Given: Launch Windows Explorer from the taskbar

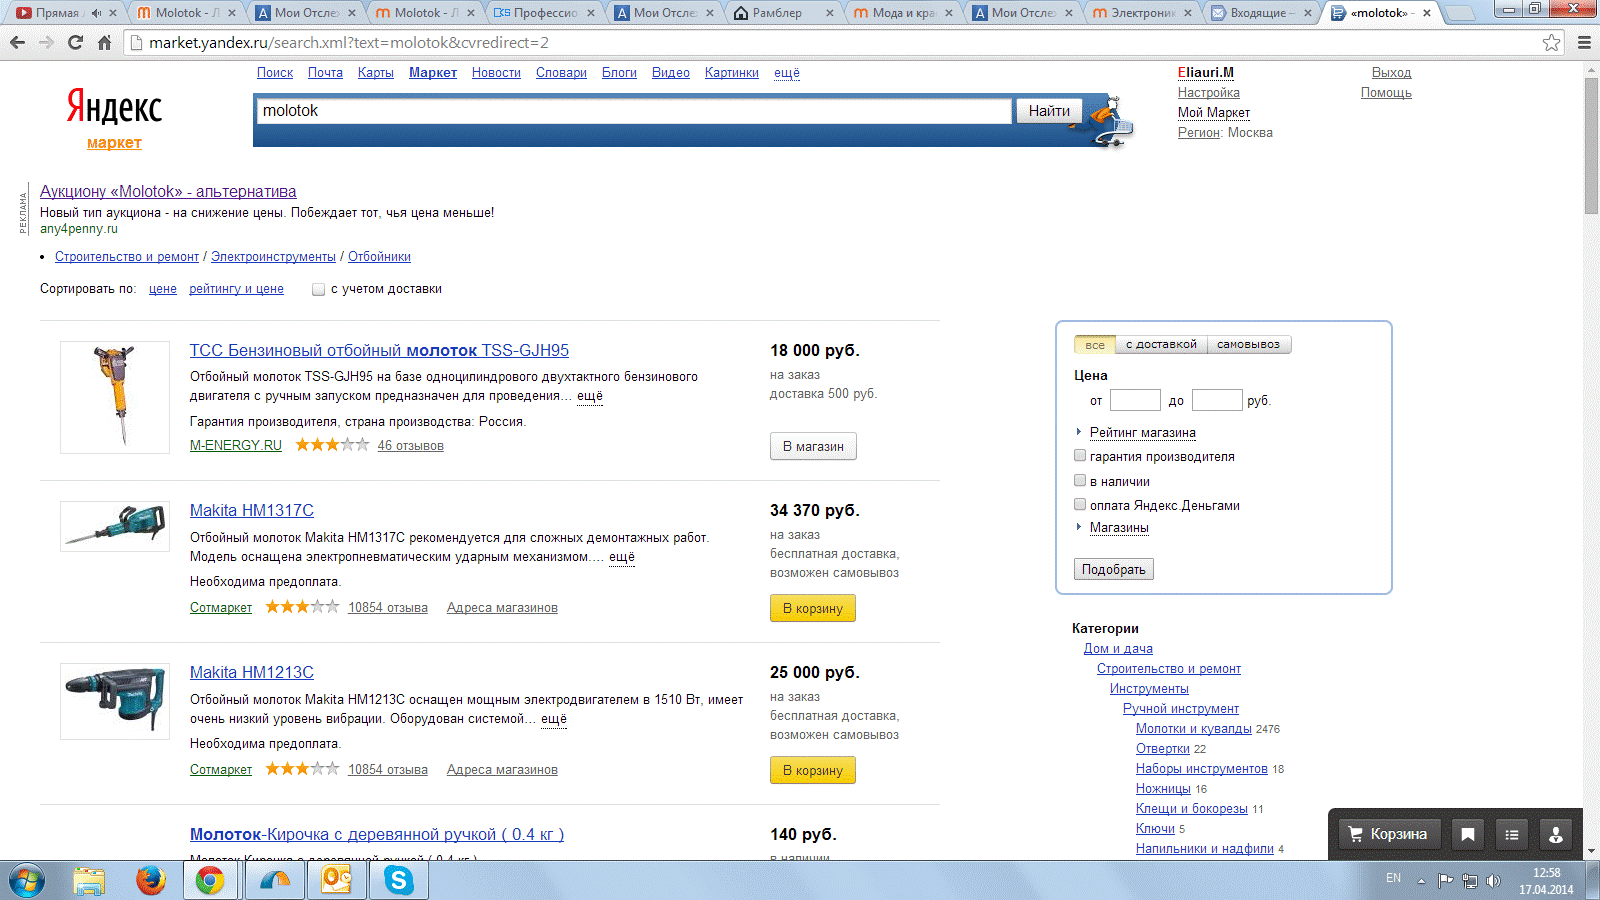Looking at the screenshot, I should (x=89, y=880).
